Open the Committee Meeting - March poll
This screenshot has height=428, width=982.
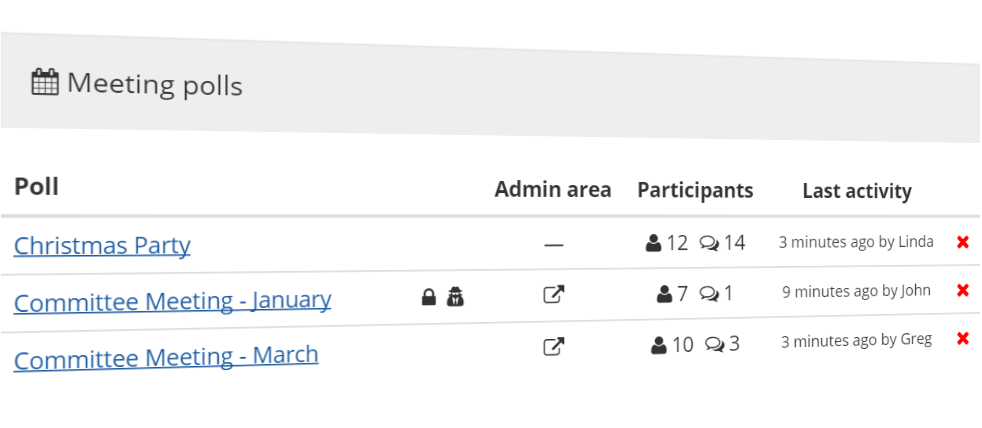(166, 357)
